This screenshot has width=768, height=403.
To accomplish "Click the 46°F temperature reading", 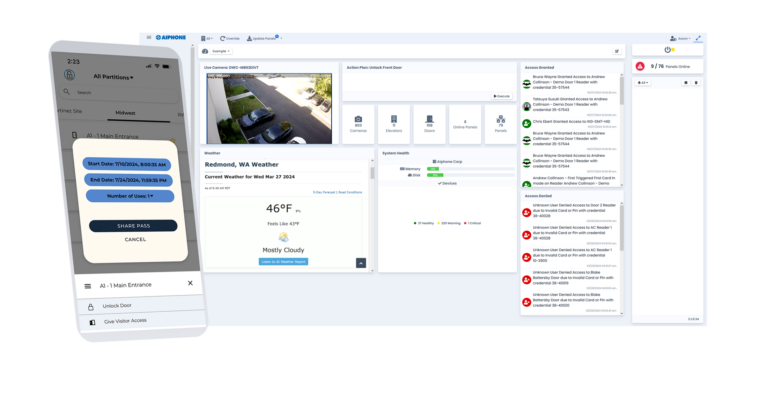I will (x=279, y=209).
